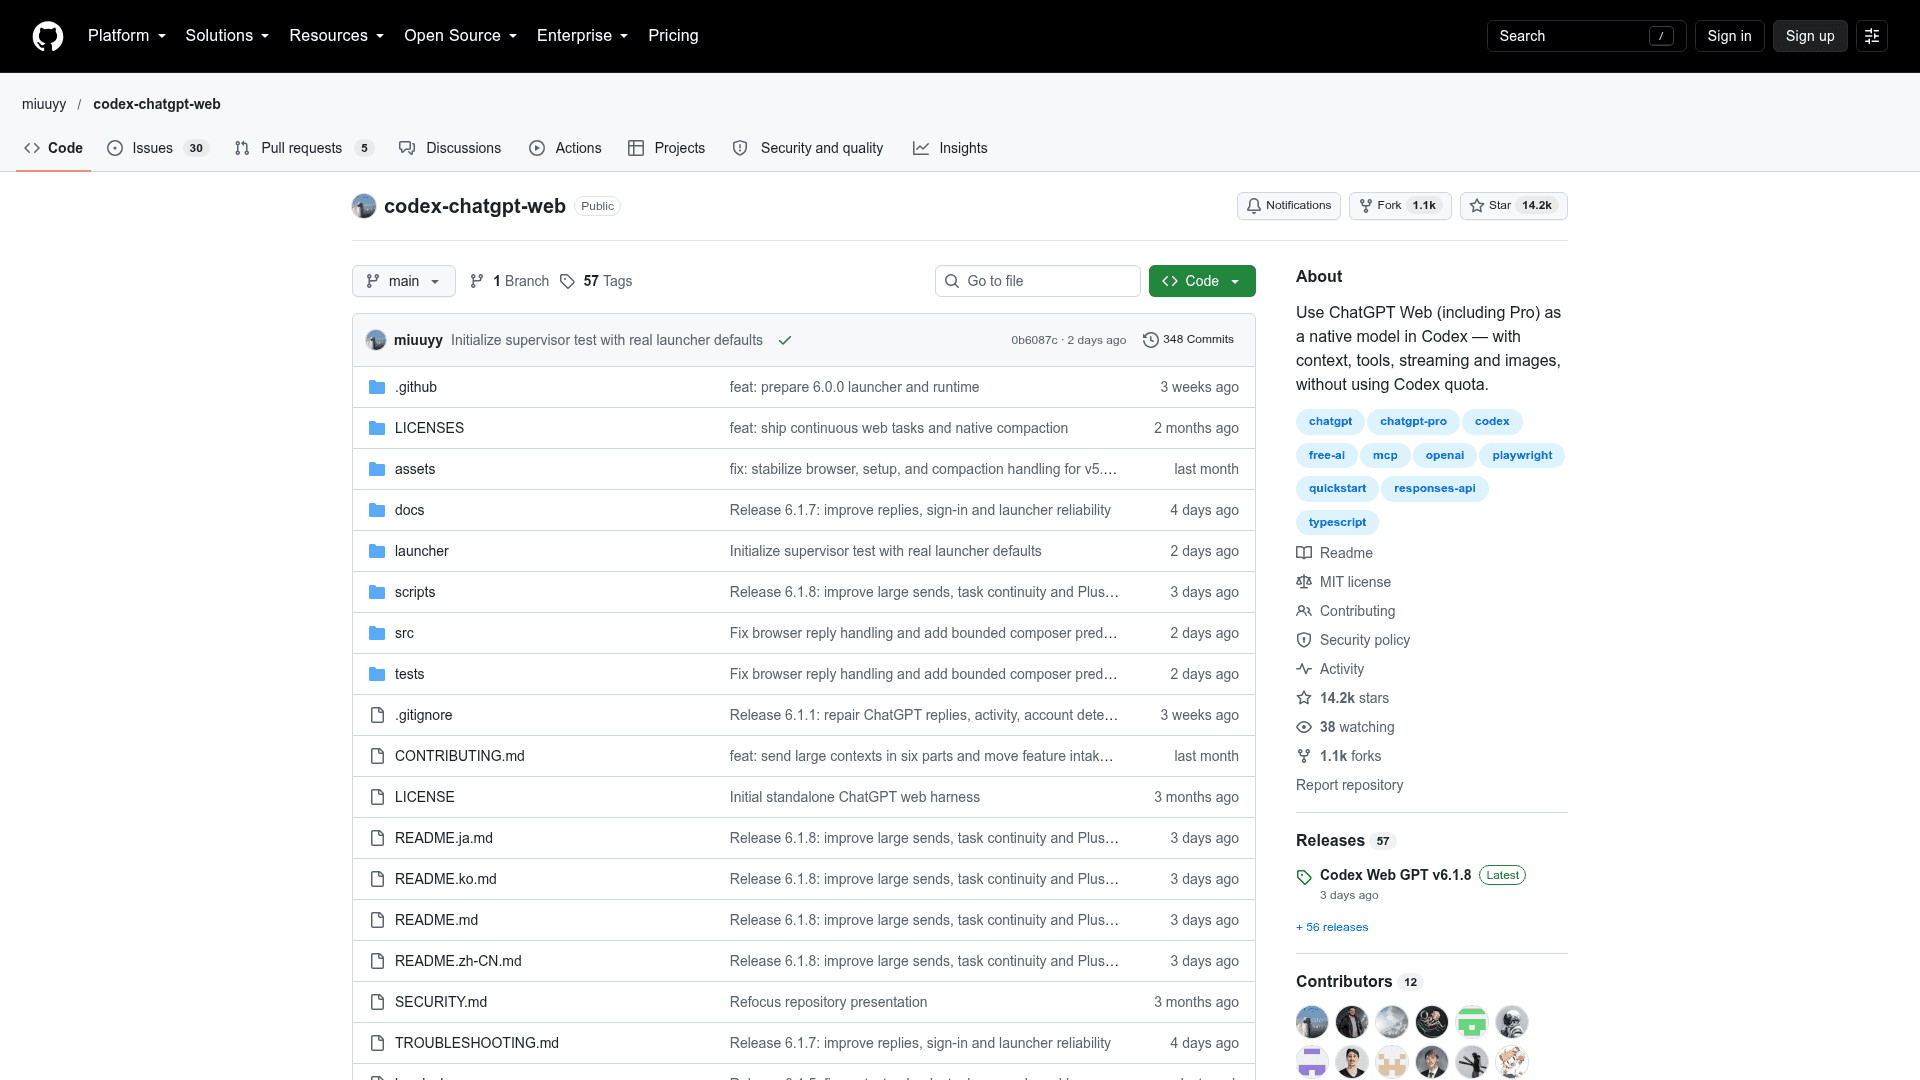Open the miuuyy owner avatar beside the repository title
The width and height of the screenshot is (1920, 1080).
click(x=364, y=206)
